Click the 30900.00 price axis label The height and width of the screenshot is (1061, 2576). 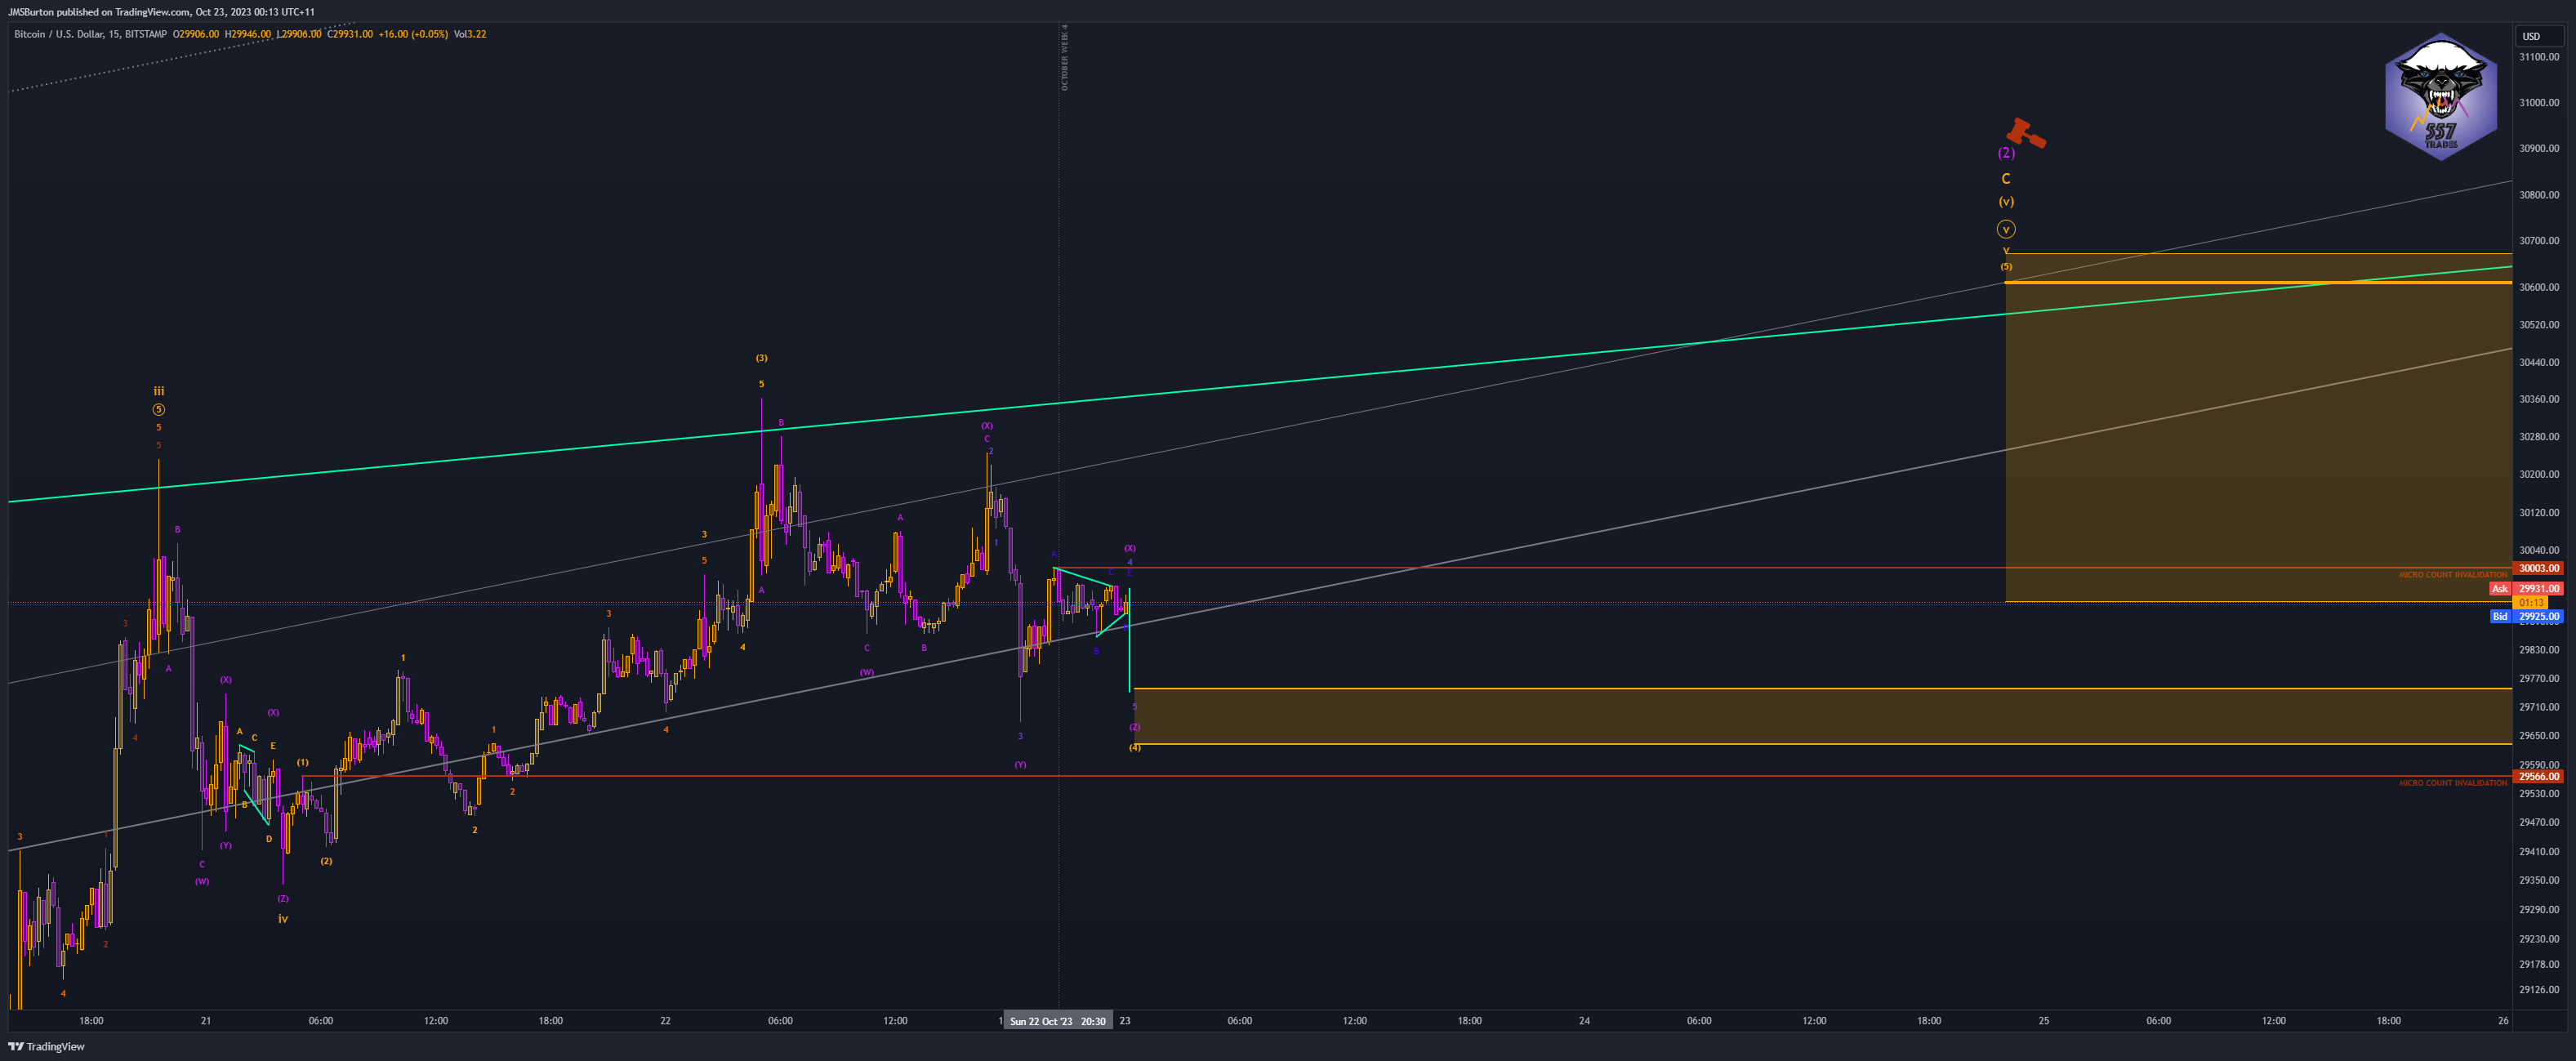click(2539, 148)
